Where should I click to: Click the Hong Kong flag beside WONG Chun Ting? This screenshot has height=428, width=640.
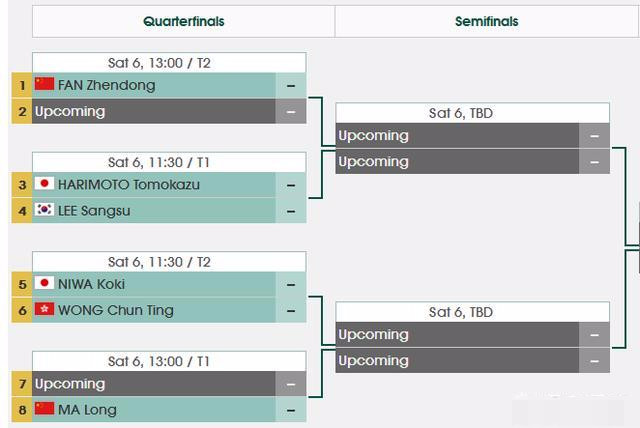click(44, 309)
